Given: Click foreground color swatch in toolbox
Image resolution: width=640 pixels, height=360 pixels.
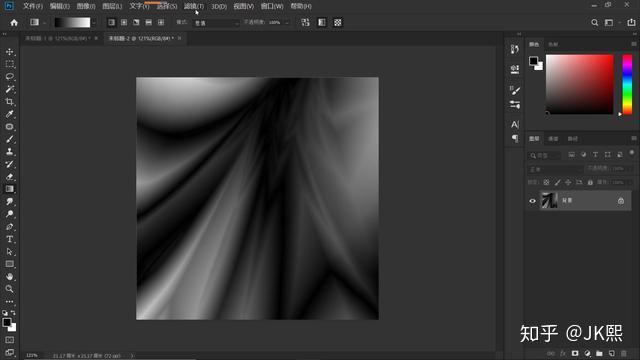Looking at the screenshot, I should pos(7,322).
